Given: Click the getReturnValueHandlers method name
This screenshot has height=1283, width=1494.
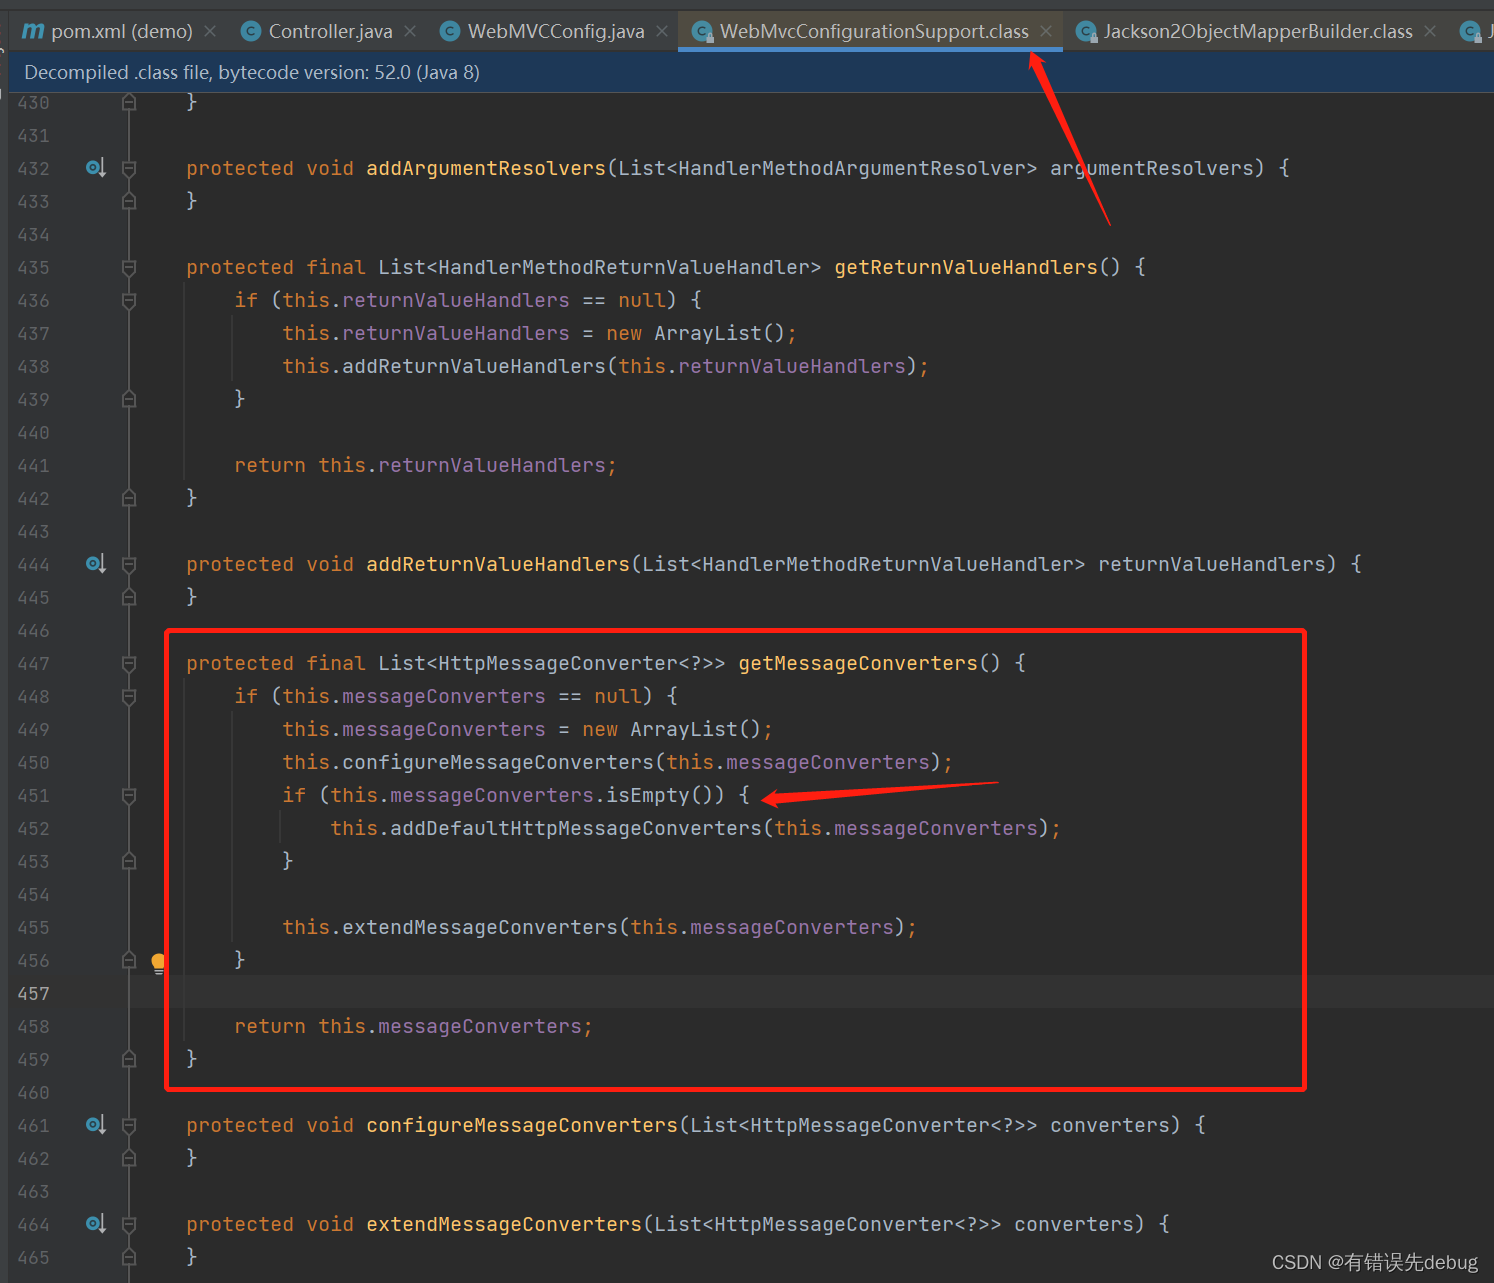Looking at the screenshot, I should [x=966, y=267].
